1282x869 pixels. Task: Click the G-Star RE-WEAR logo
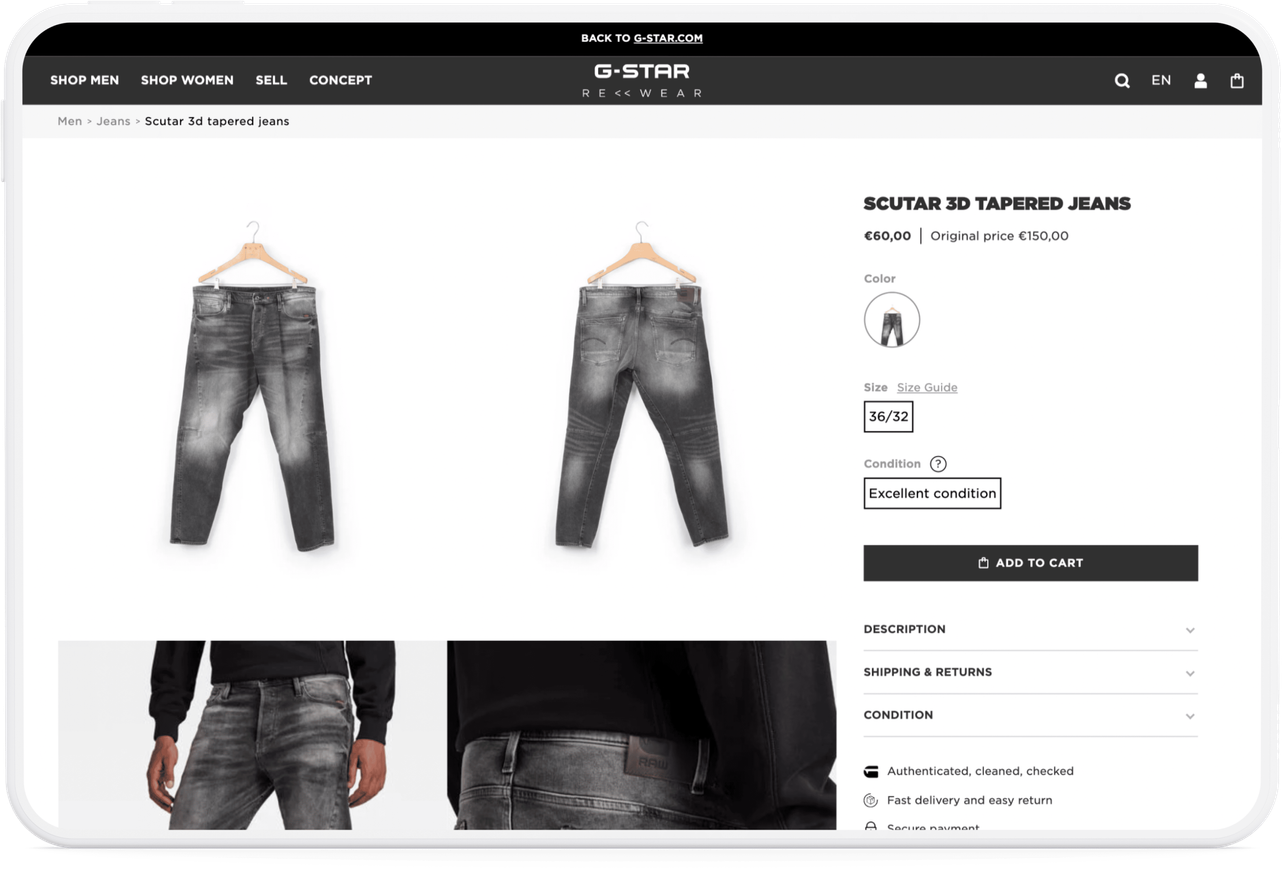pyautogui.click(x=641, y=80)
